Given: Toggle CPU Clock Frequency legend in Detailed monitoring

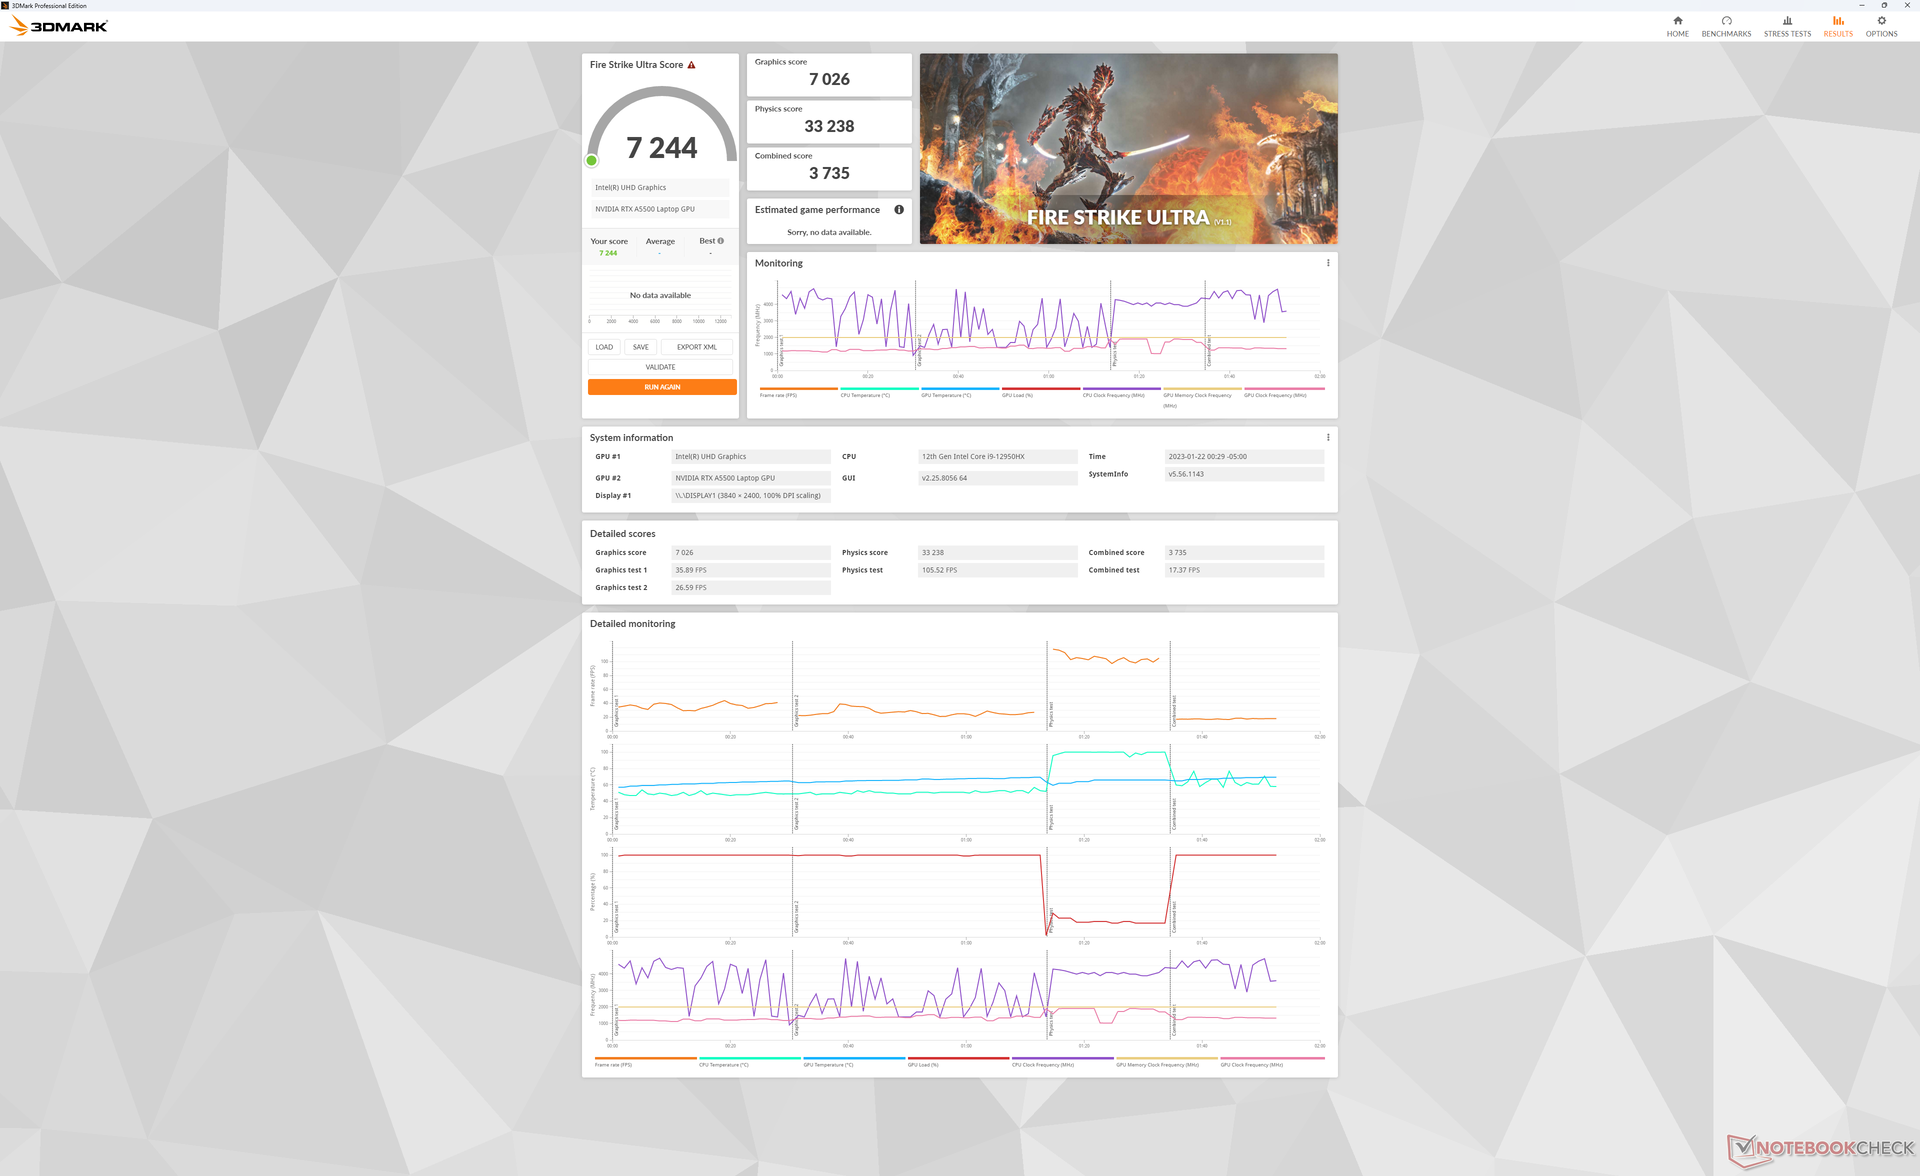Looking at the screenshot, I should click(x=1042, y=1065).
